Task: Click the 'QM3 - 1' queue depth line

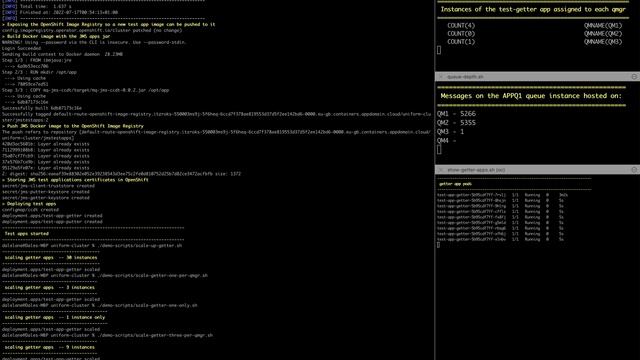Action: click(x=451, y=132)
